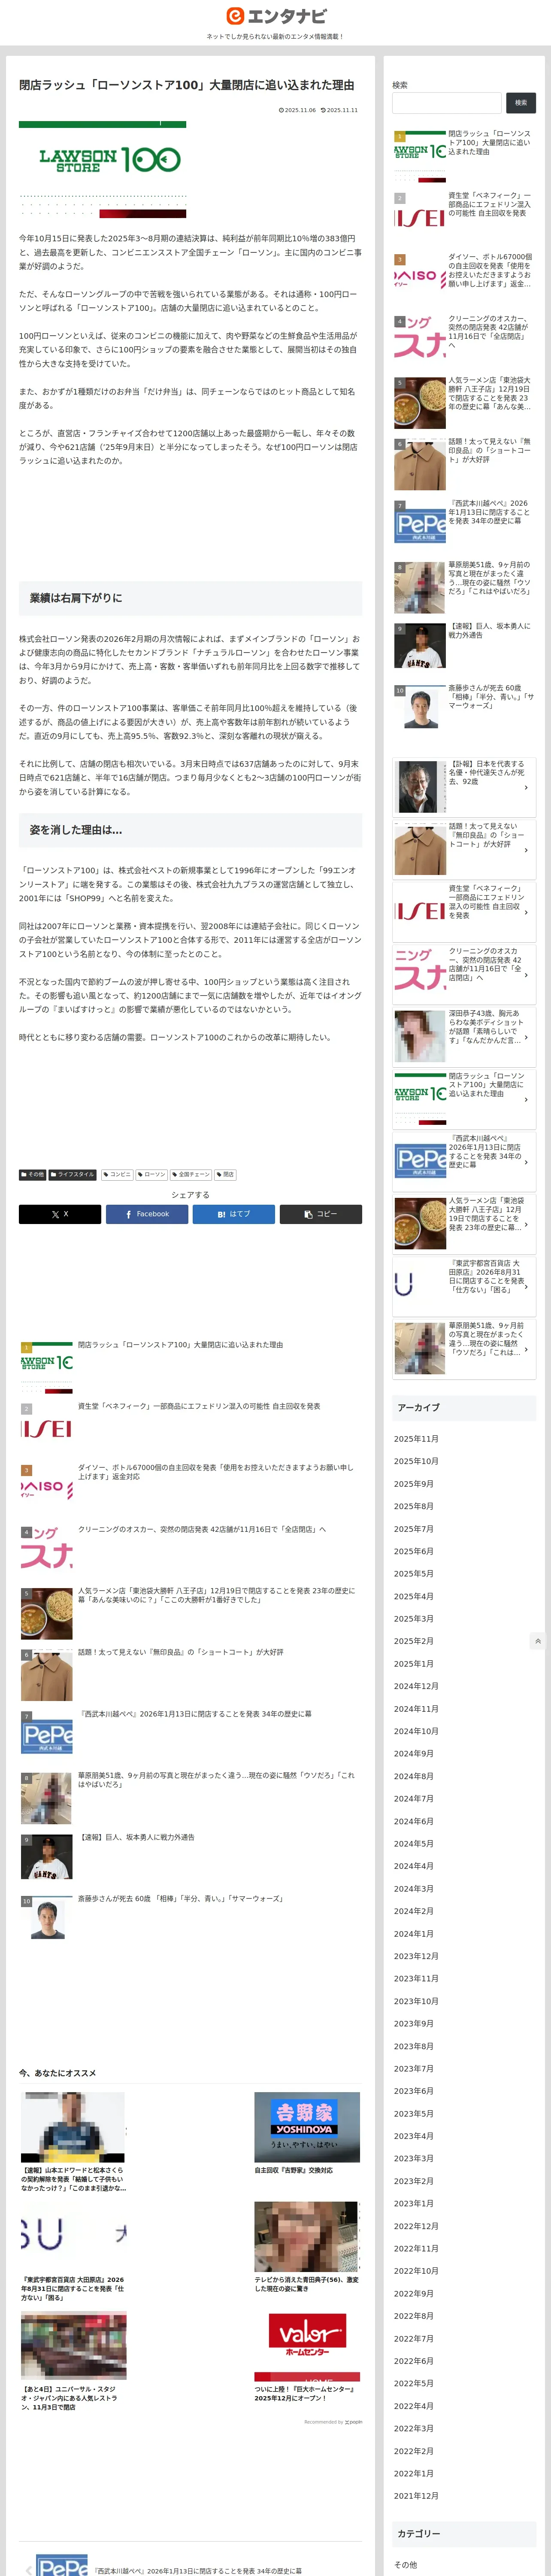Open archive link 2025年10月
Screen dimensions: 551x2576
[416, 1461]
